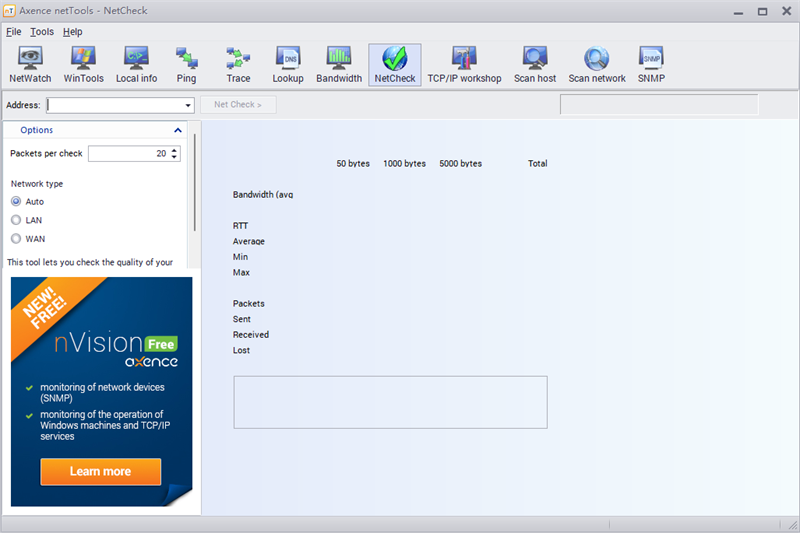This screenshot has width=800, height=533.
Task: Click the '1000 bytes' column header
Action: point(405,164)
